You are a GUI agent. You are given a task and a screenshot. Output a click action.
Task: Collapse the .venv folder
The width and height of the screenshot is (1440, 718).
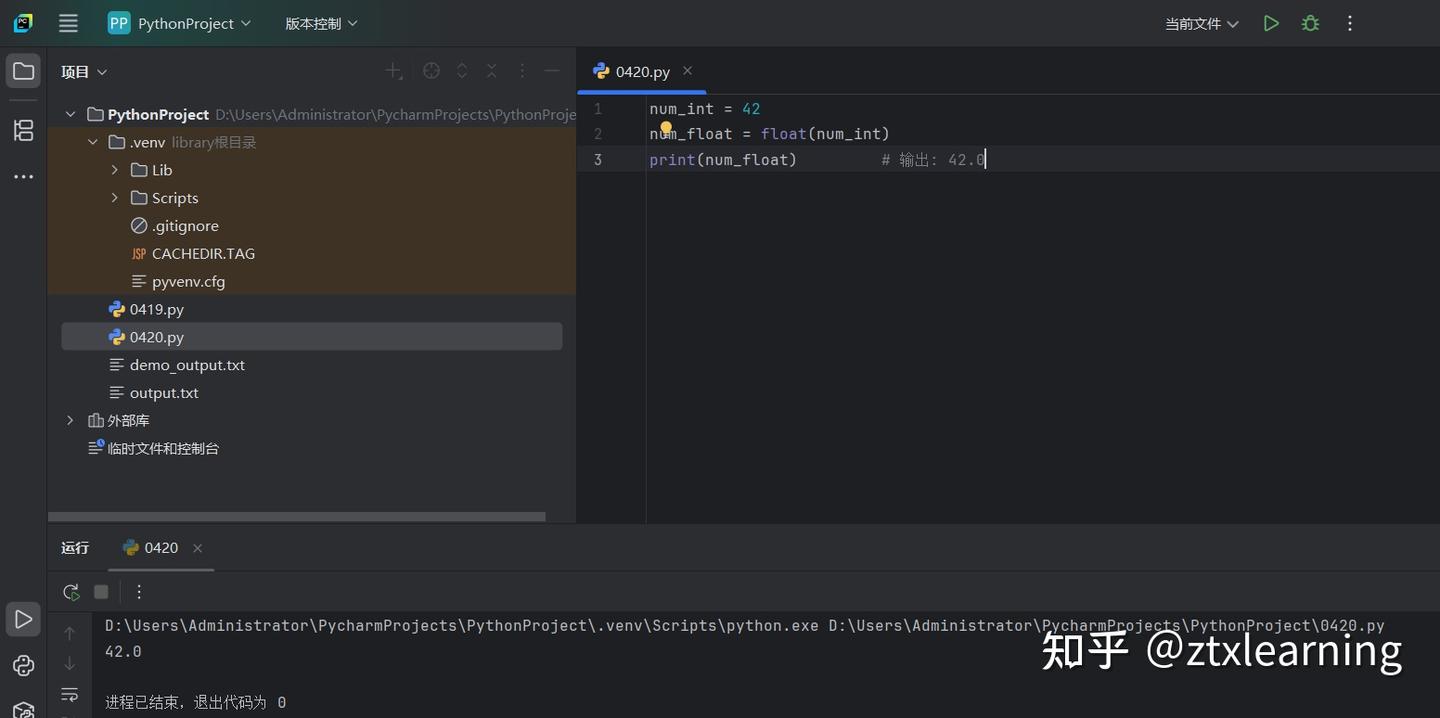[92, 142]
